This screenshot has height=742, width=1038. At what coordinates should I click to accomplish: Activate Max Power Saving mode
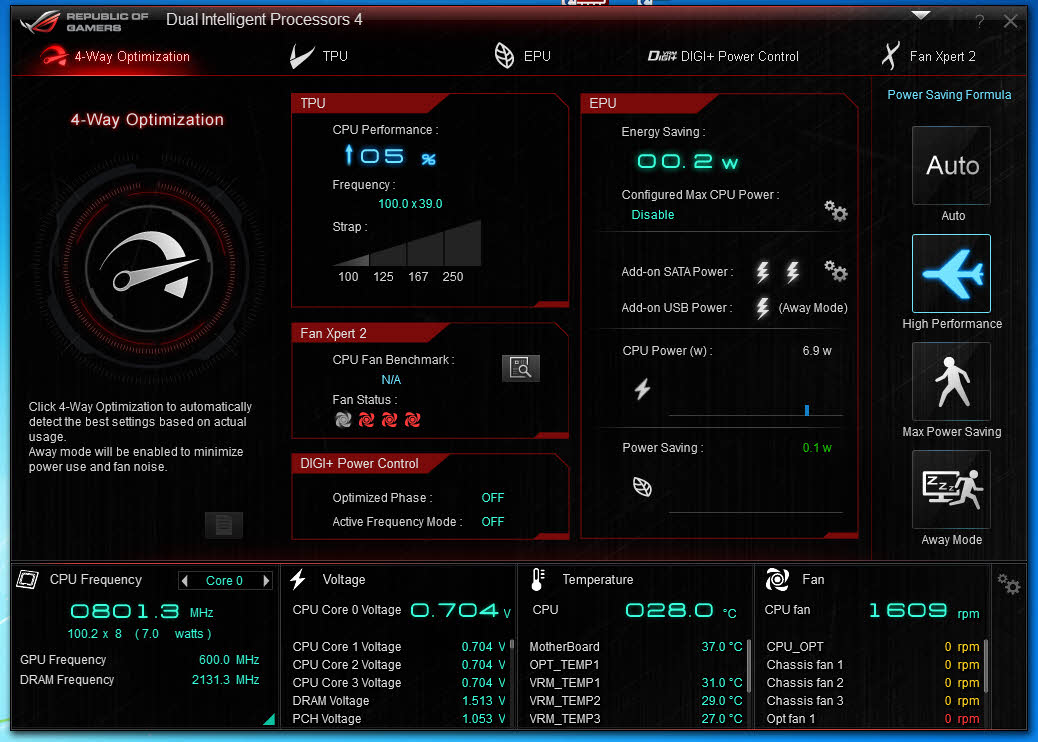coord(951,382)
